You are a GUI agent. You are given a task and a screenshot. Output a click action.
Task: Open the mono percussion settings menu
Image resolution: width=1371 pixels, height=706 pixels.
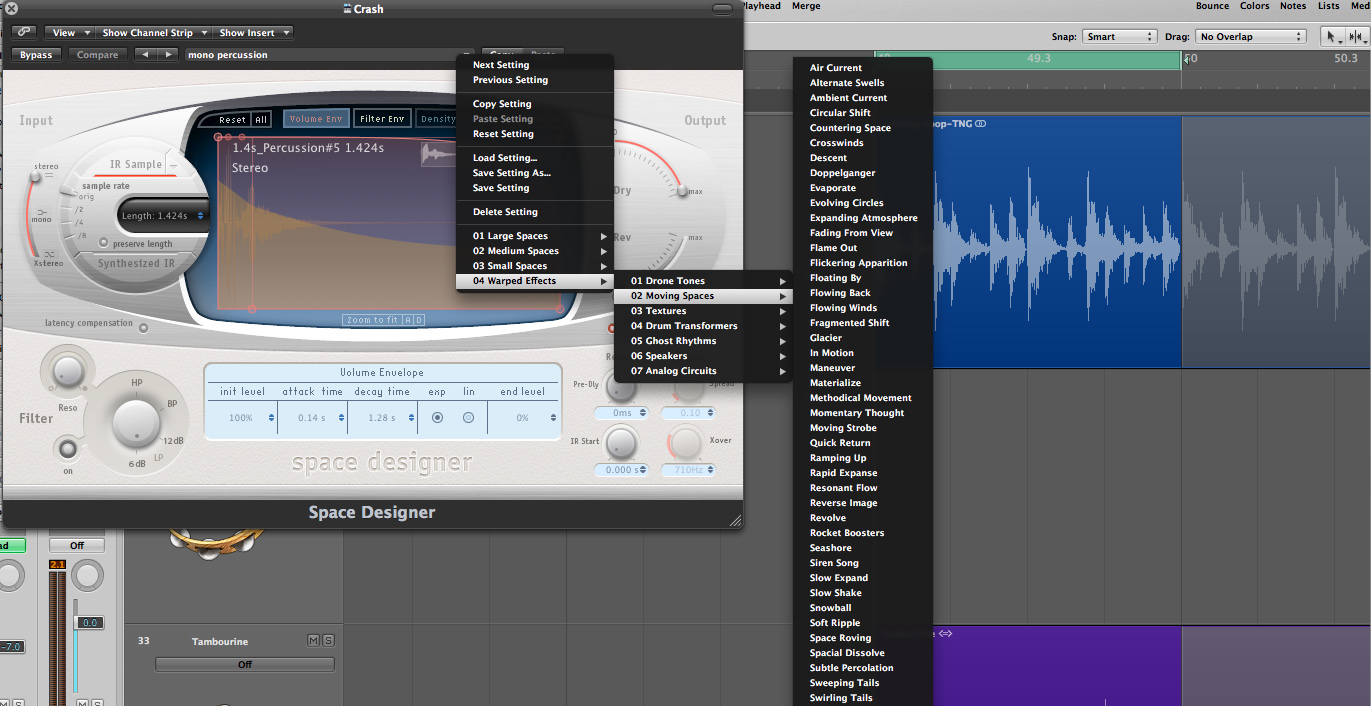tap(329, 55)
